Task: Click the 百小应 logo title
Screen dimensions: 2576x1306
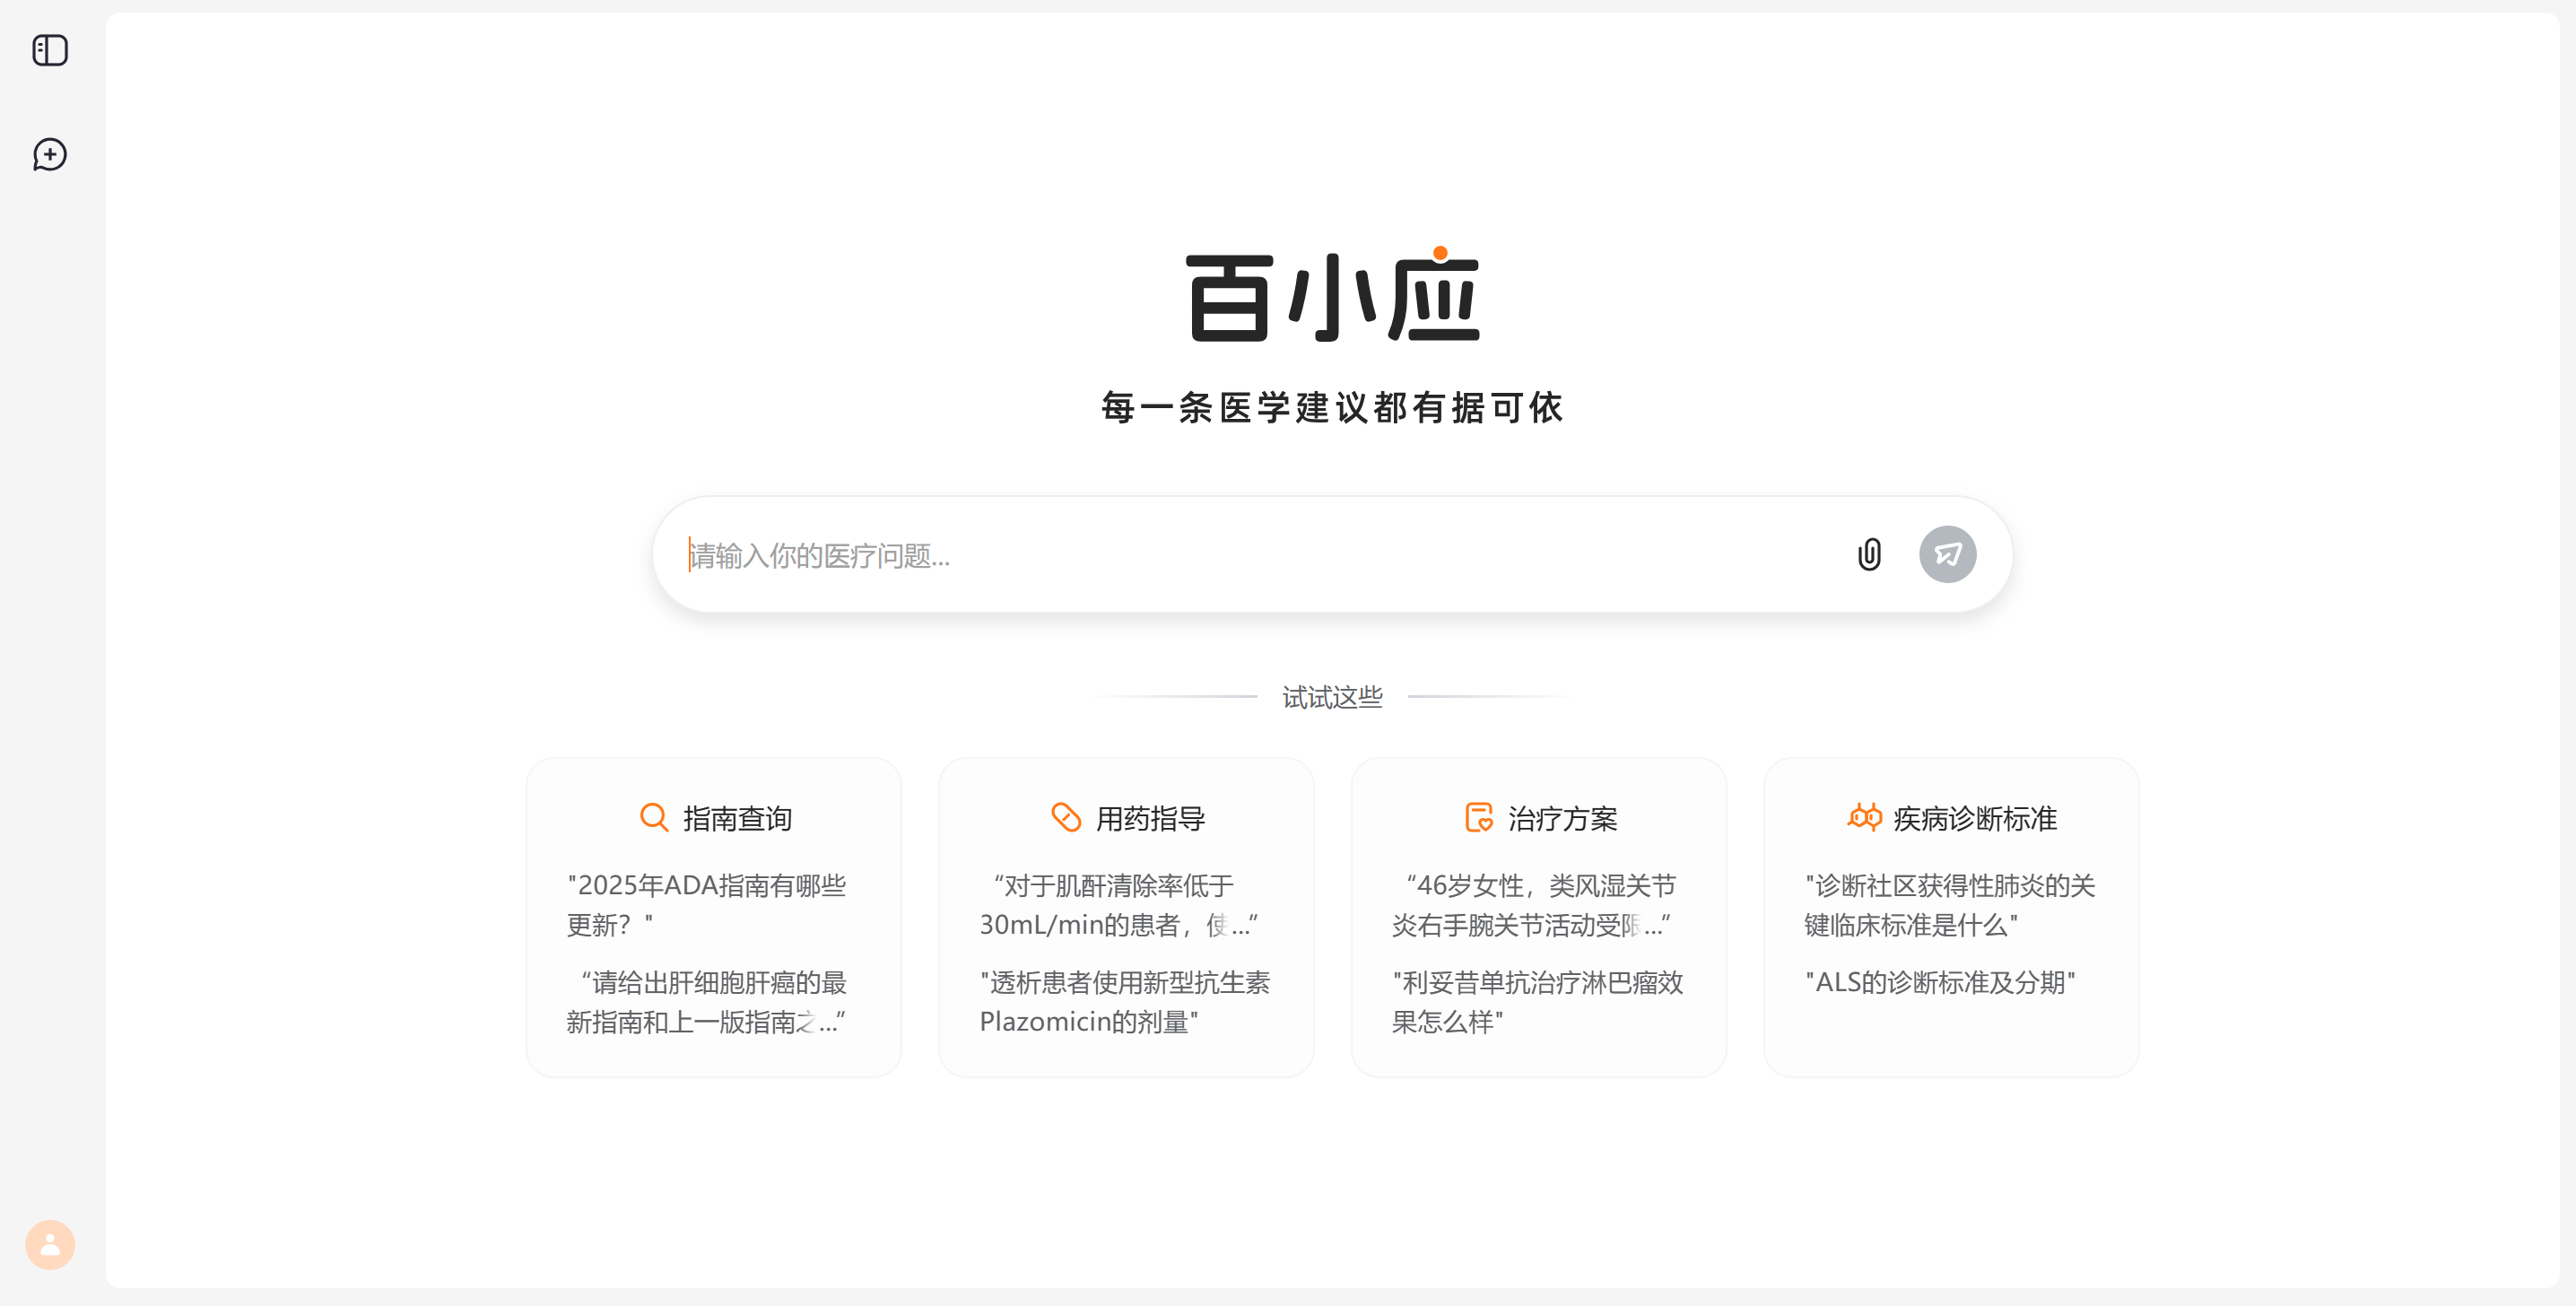Action: pos(1332,297)
